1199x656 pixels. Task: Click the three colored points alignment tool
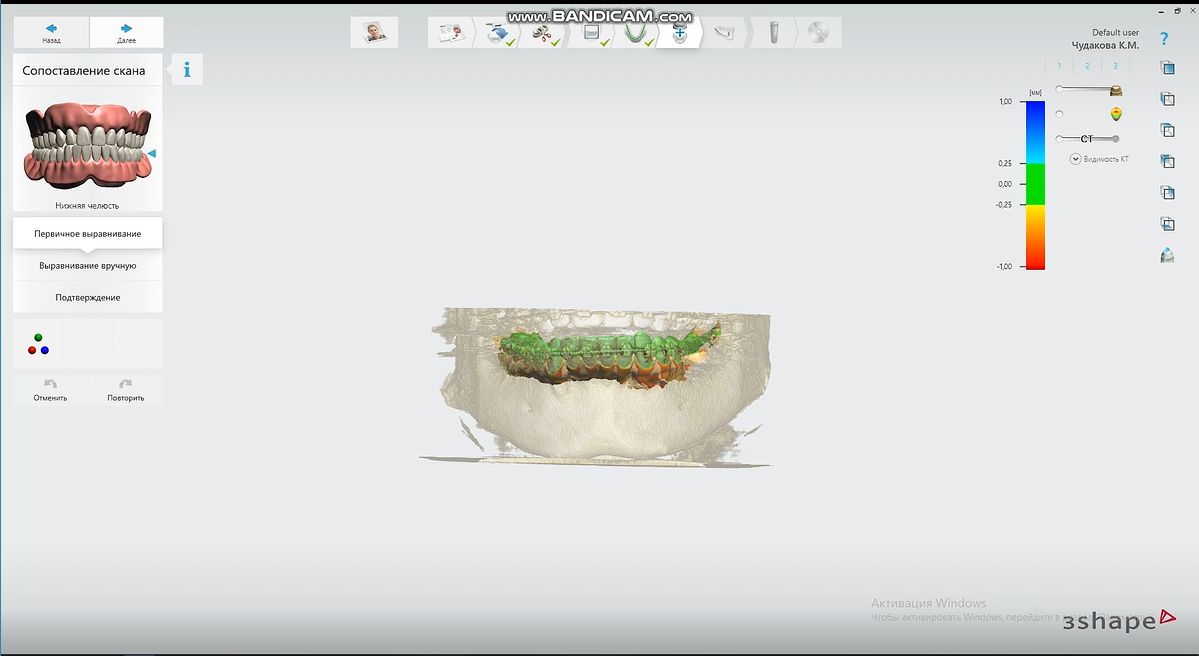38,344
